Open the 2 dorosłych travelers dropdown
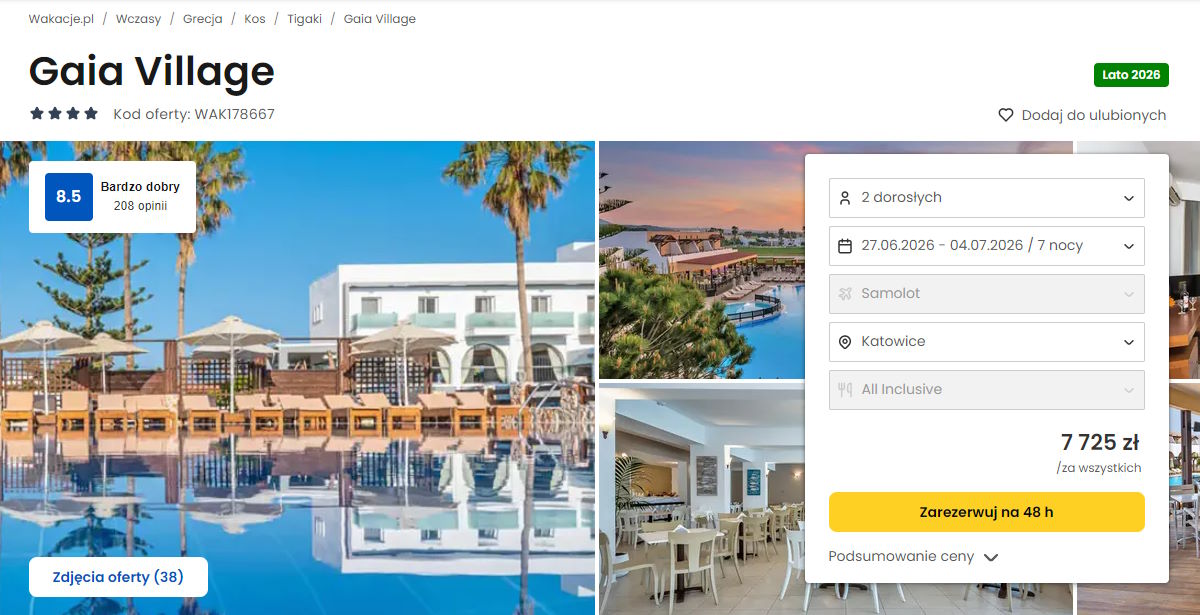This screenshot has height=615, width=1200. click(x=987, y=198)
